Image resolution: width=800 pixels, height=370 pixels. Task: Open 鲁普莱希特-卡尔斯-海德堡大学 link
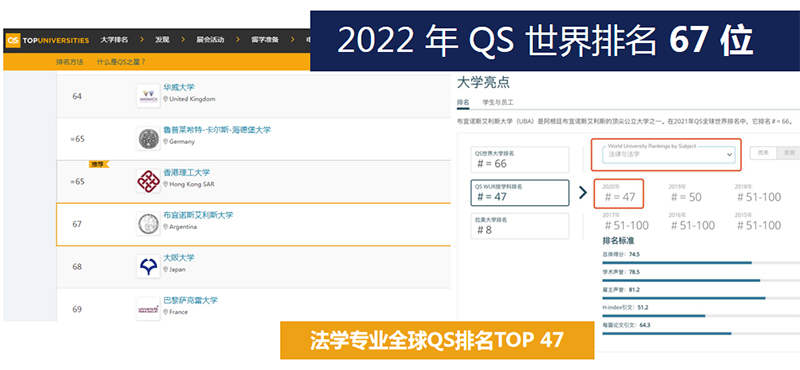click(x=217, y=130)
